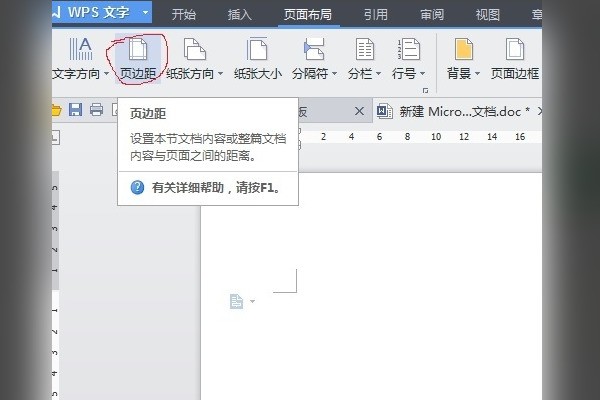Click the help question-mark icon in tooltip
The height and width of the screenshot is (400, 600).
tap(137, 188)
